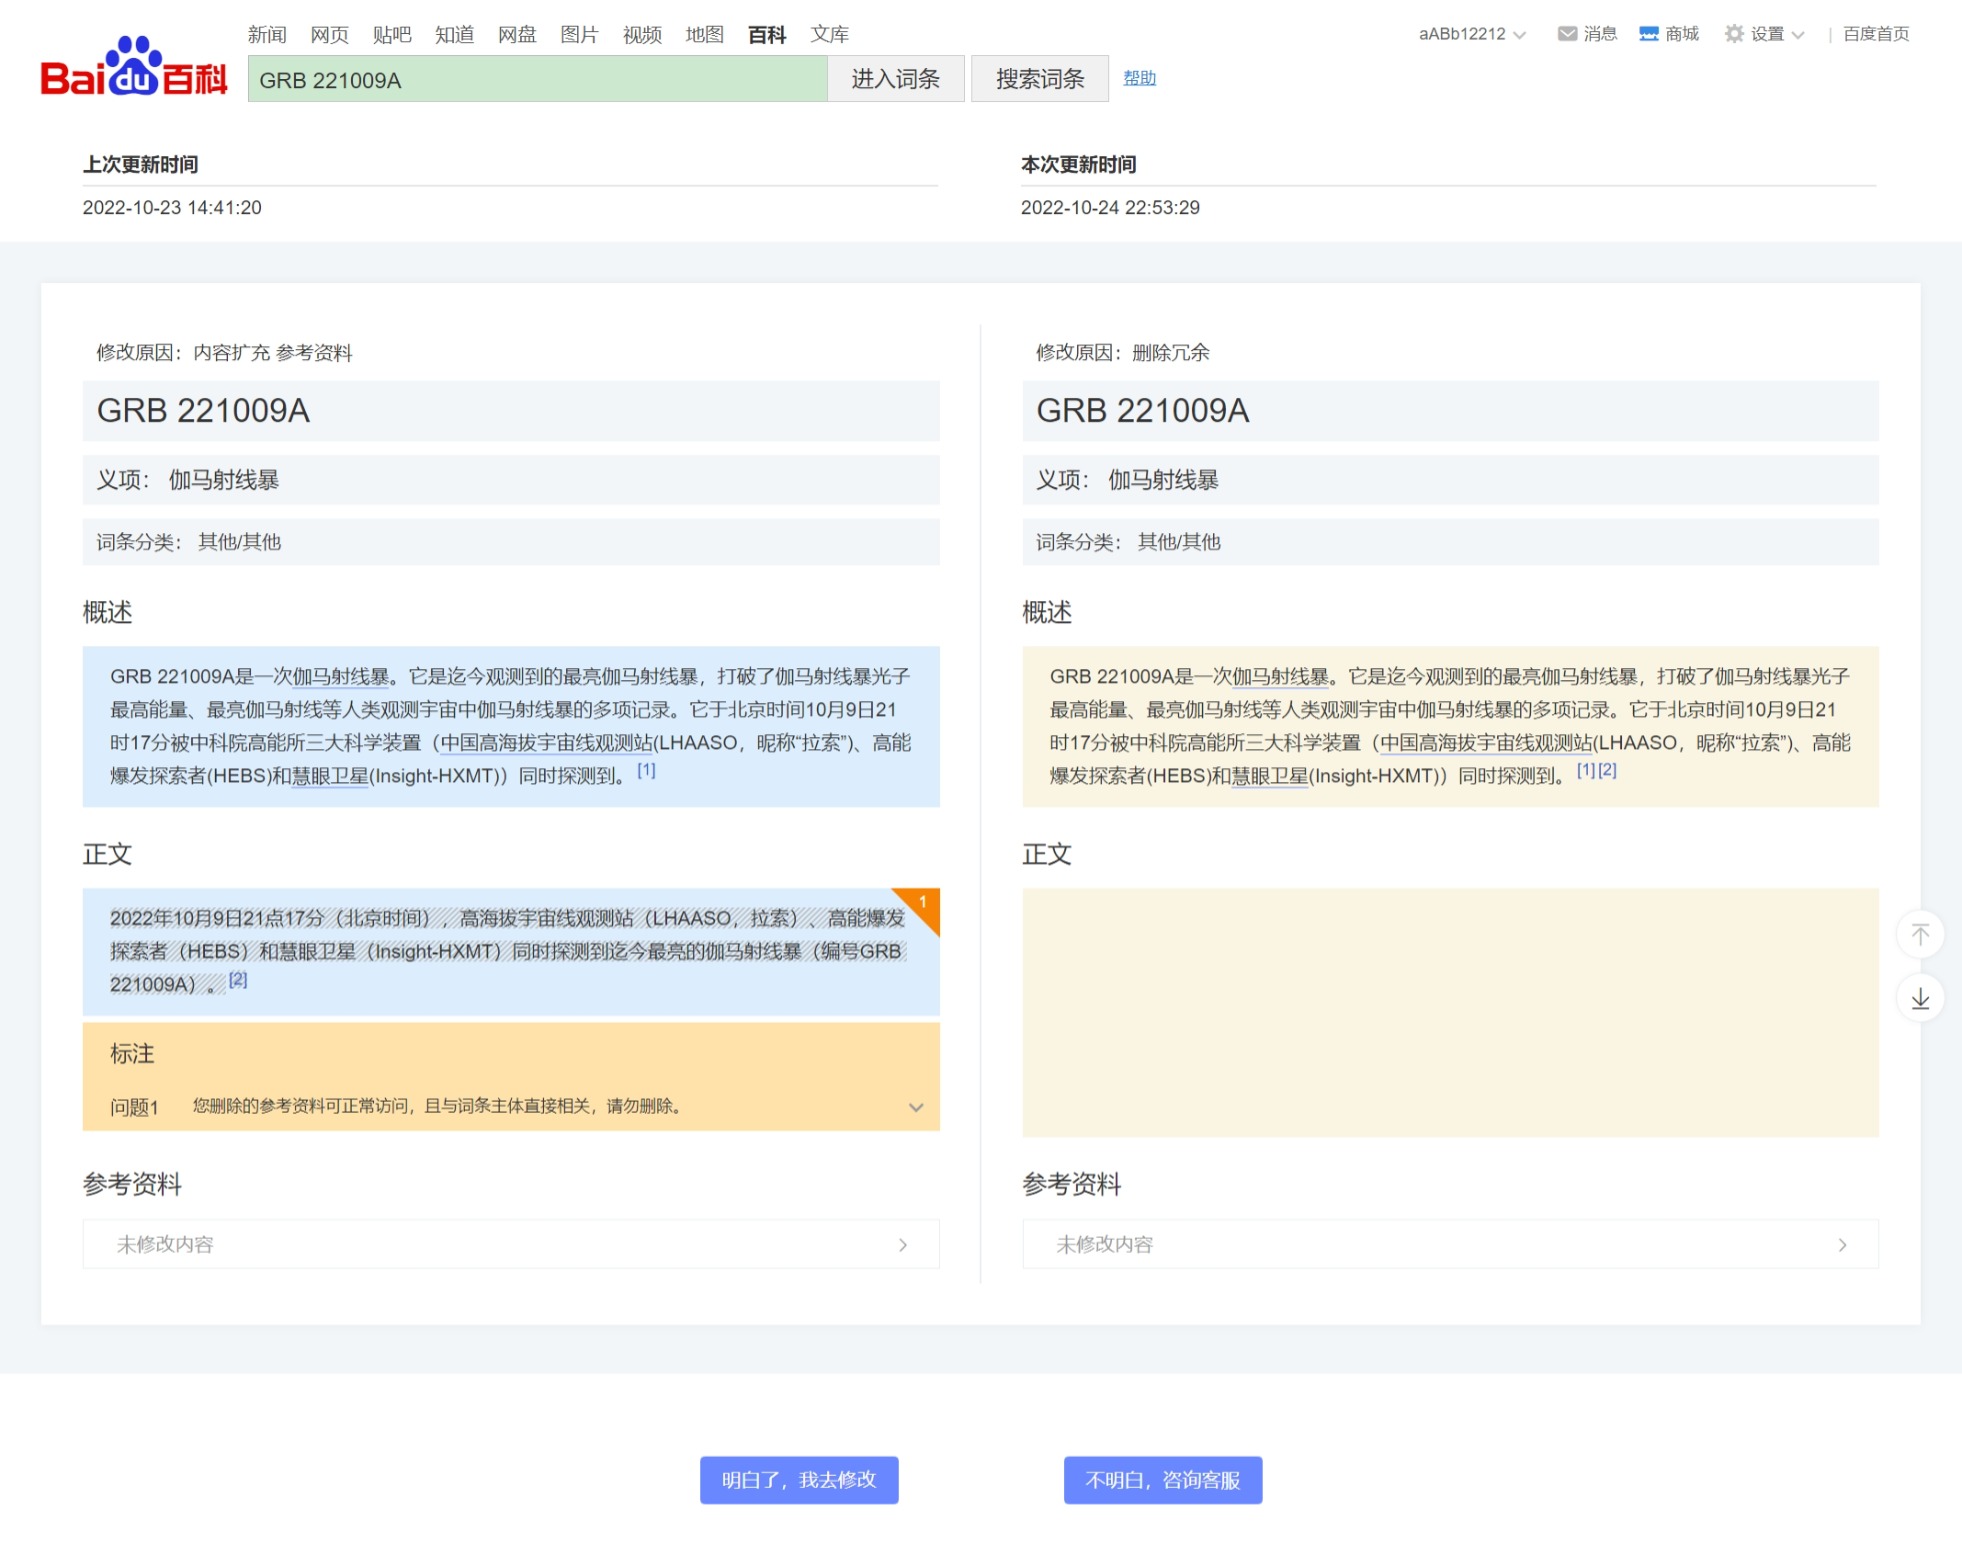Jump to page bottom arrow button
This screenshot has height=1544, width=1962.
click(x=1920, y=998)
